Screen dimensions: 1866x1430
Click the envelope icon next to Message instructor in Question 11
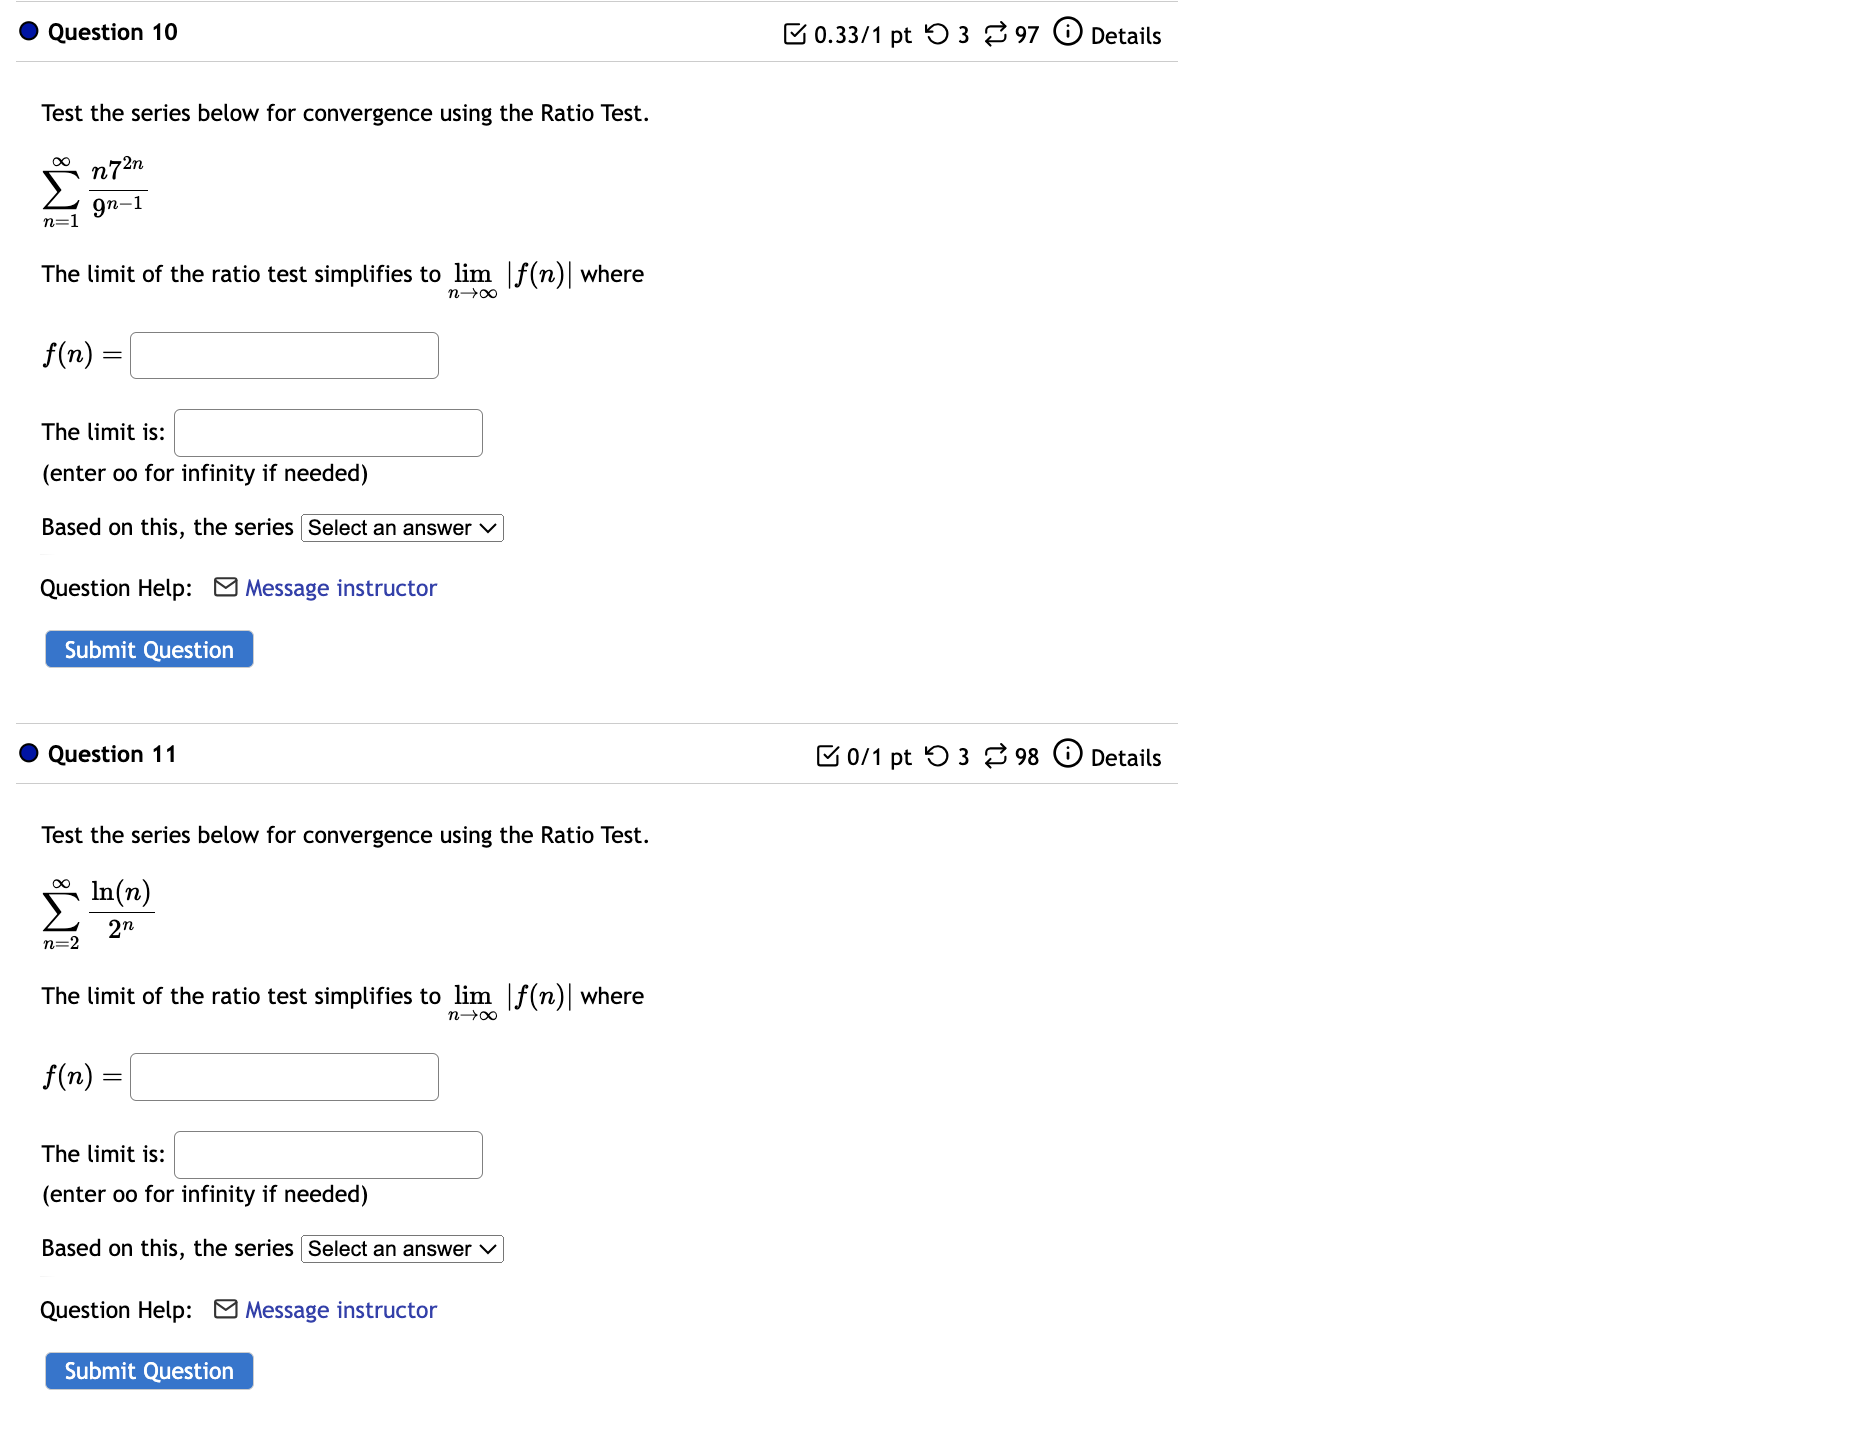(224, 1309)
